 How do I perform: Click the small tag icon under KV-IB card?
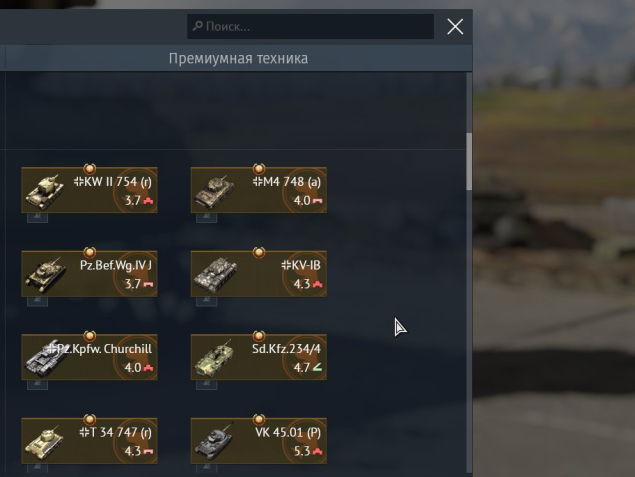(x=207, y=301)
